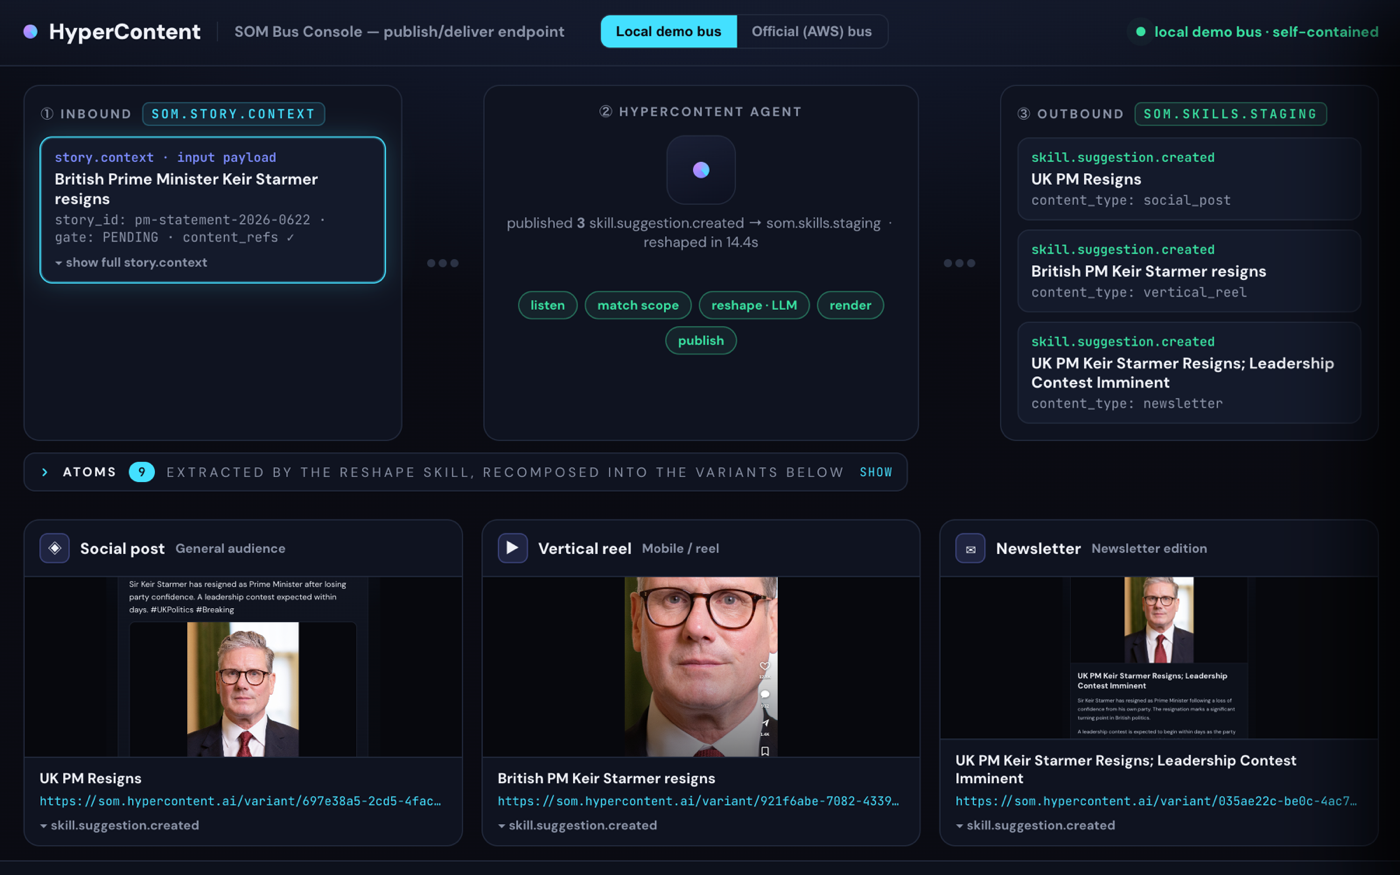Click the SOM.SKILLS.STAGING topic badge
Screen dimensions: 1400x875
click(x=1231, y=114)
